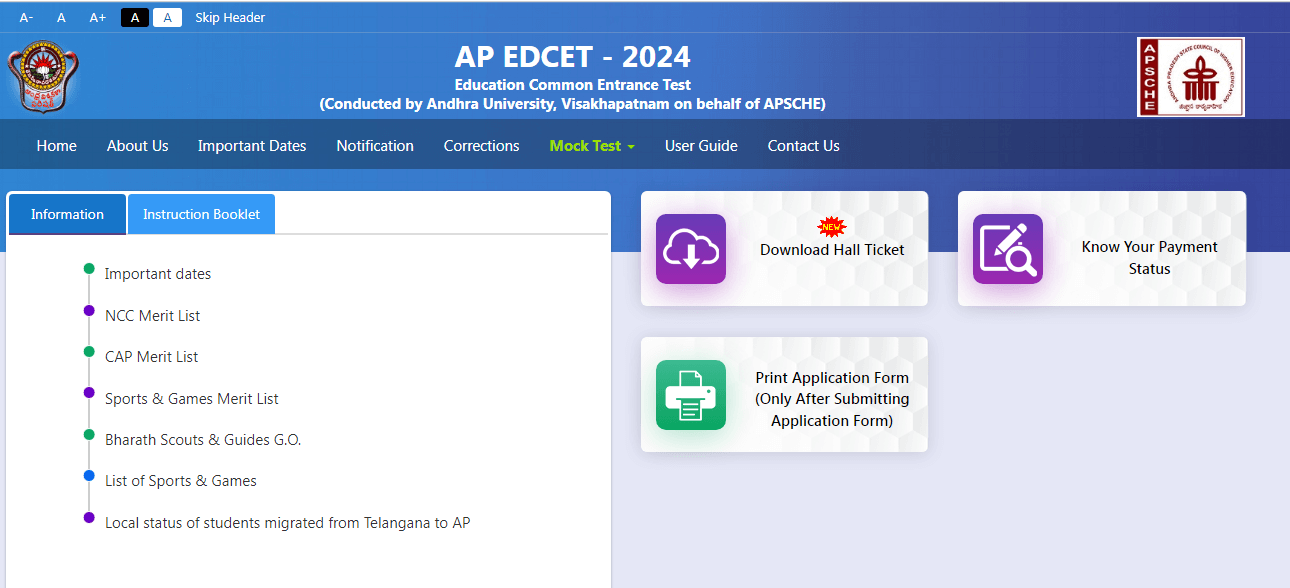Screen dimensions: 1290x588
Task: Open the Notification menu item
Action: point(375,146)
